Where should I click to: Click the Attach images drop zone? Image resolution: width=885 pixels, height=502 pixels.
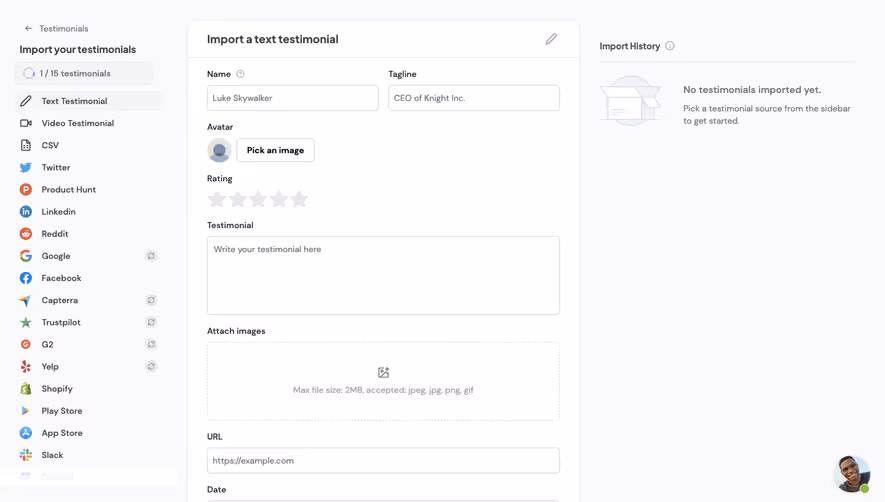coord(383,381)
